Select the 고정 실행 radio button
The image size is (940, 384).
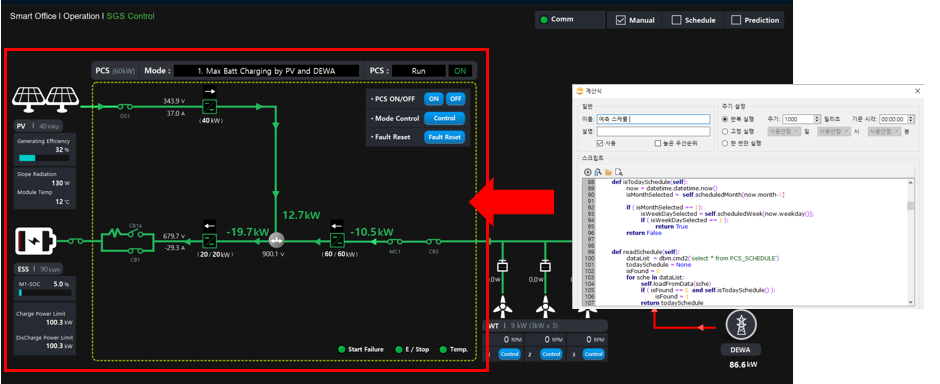click(x=725, y=131)
